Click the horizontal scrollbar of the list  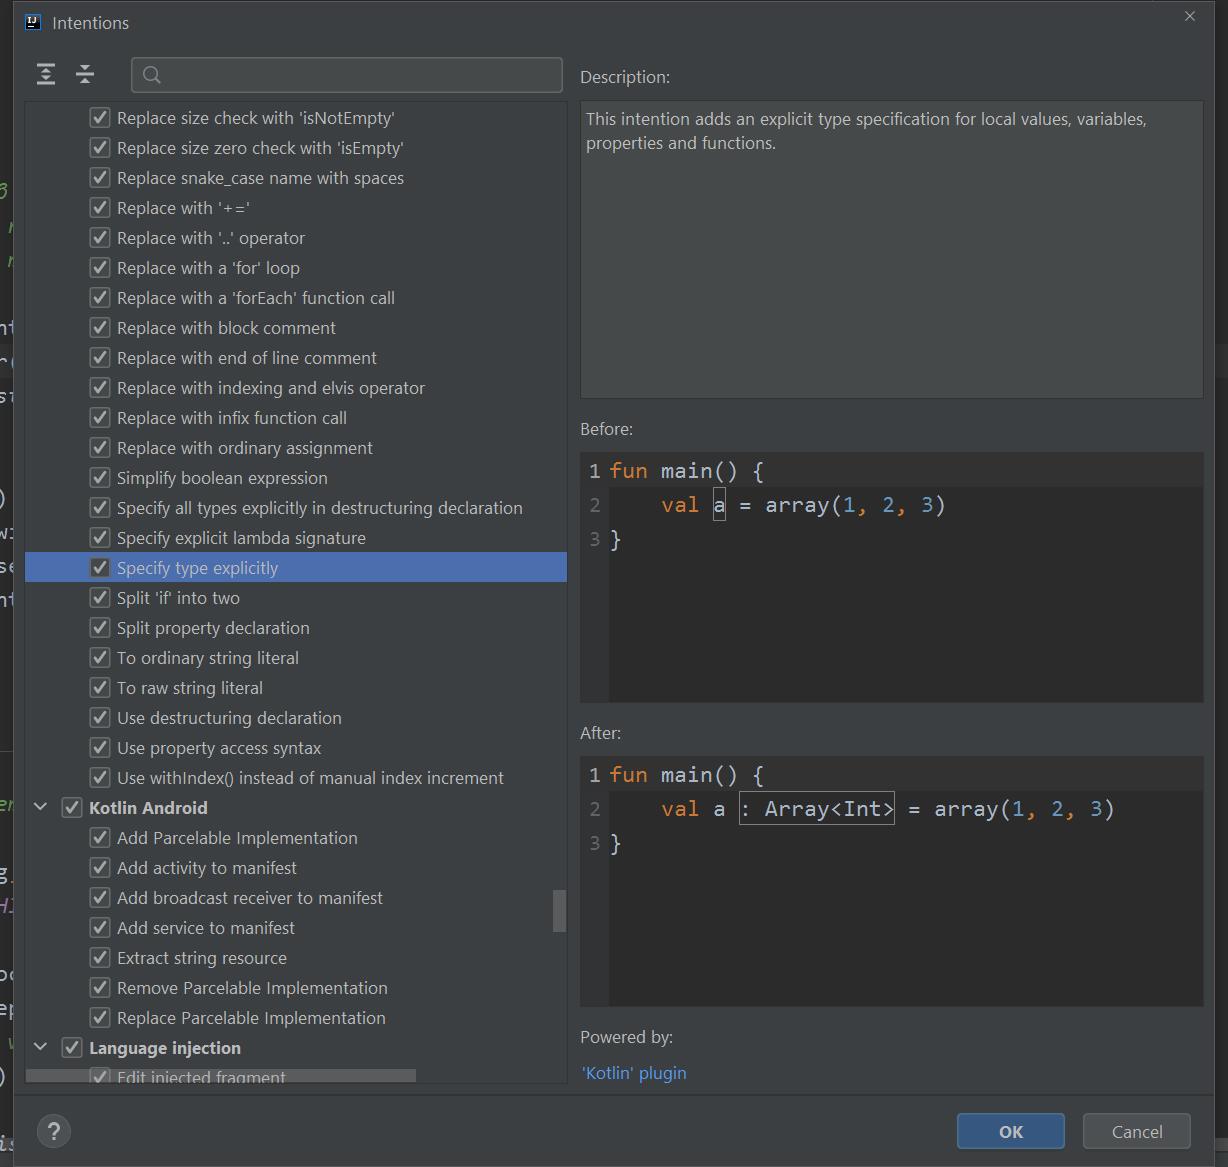(220, 1077)
